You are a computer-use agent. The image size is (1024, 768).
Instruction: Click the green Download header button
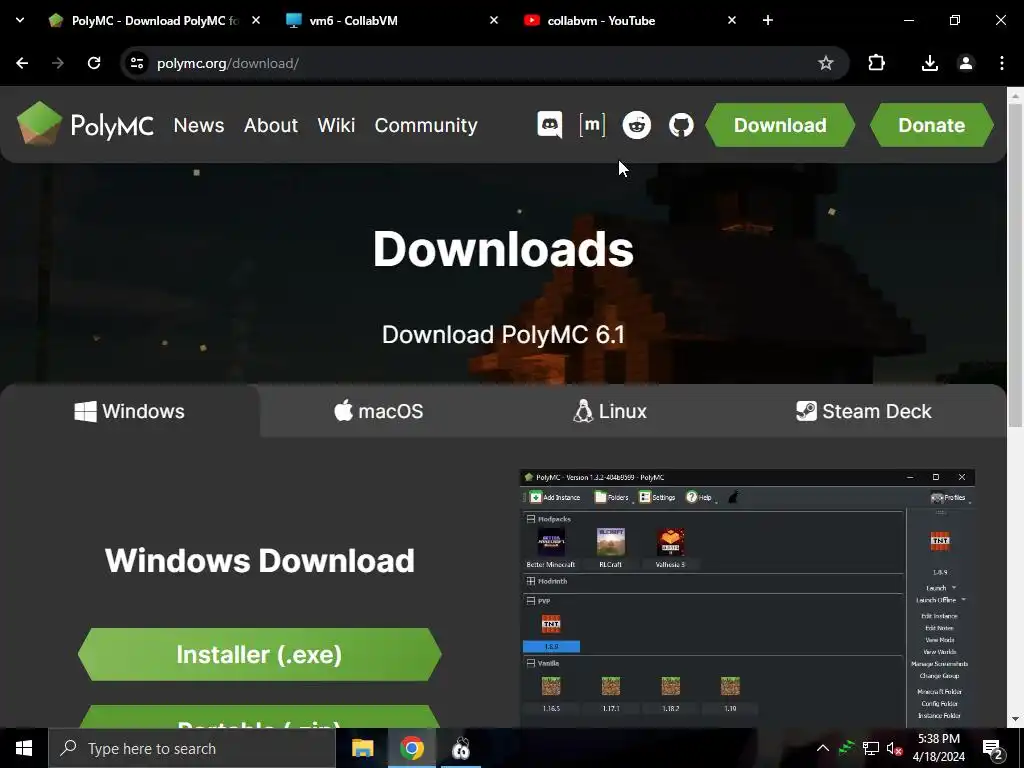point(780,125)
